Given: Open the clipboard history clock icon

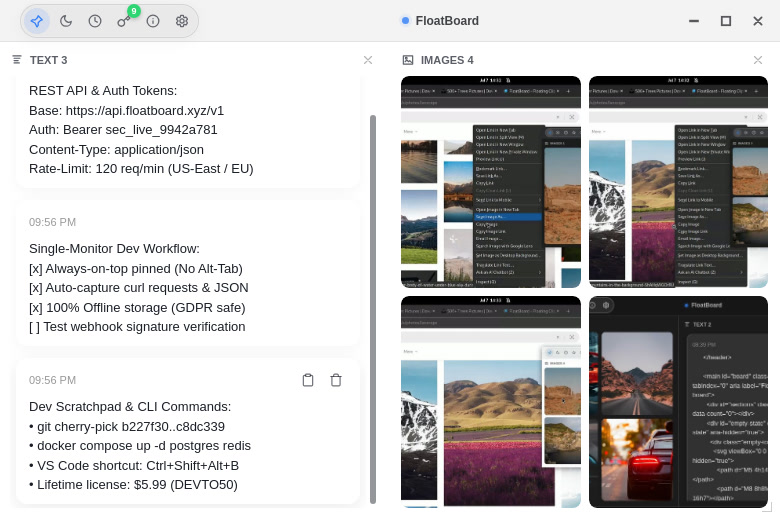Looking at the screenshot, I should click(95, 21).
